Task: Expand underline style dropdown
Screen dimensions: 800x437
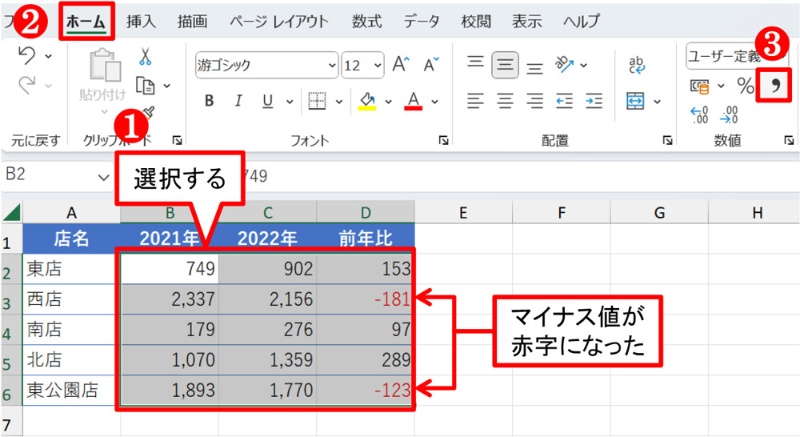Action: coord(290,101)
